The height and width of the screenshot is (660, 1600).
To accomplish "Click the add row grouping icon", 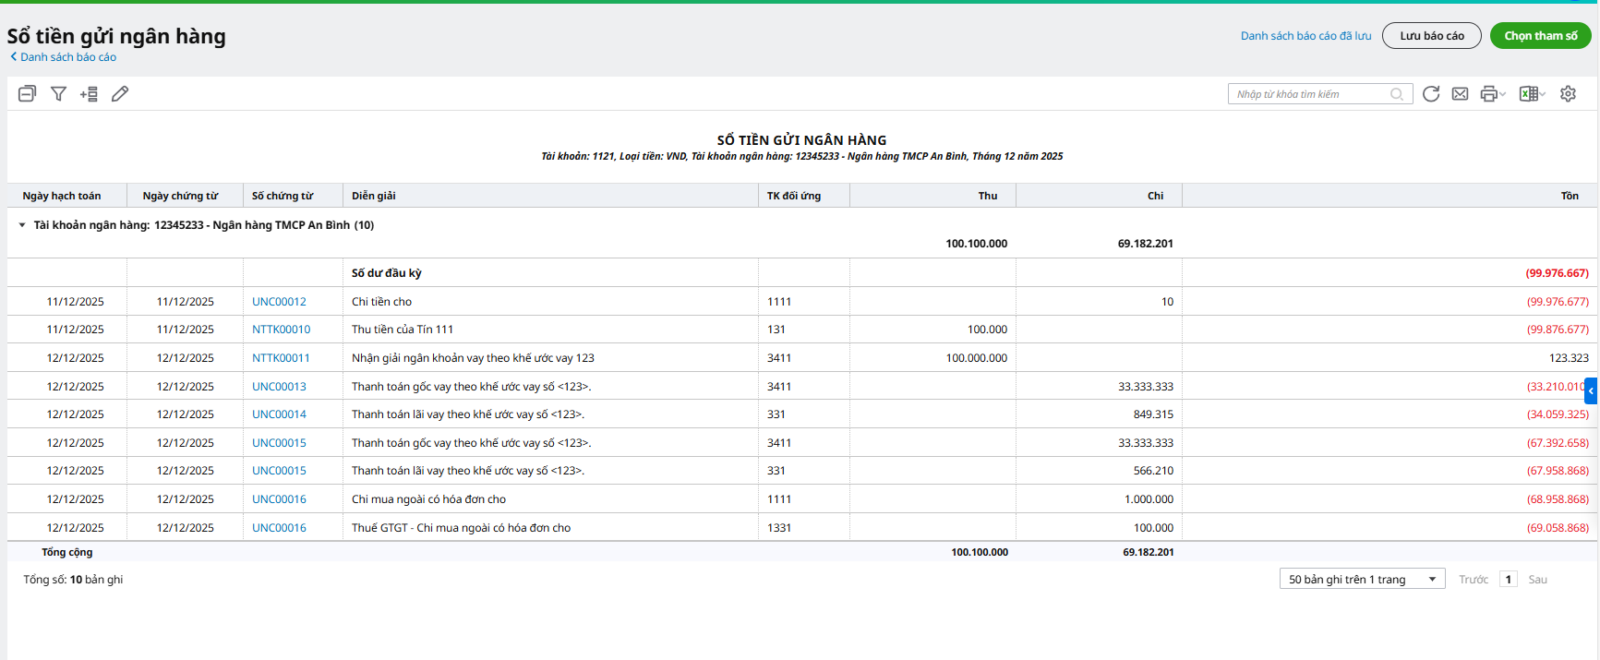I will click(x=89, y=94).
